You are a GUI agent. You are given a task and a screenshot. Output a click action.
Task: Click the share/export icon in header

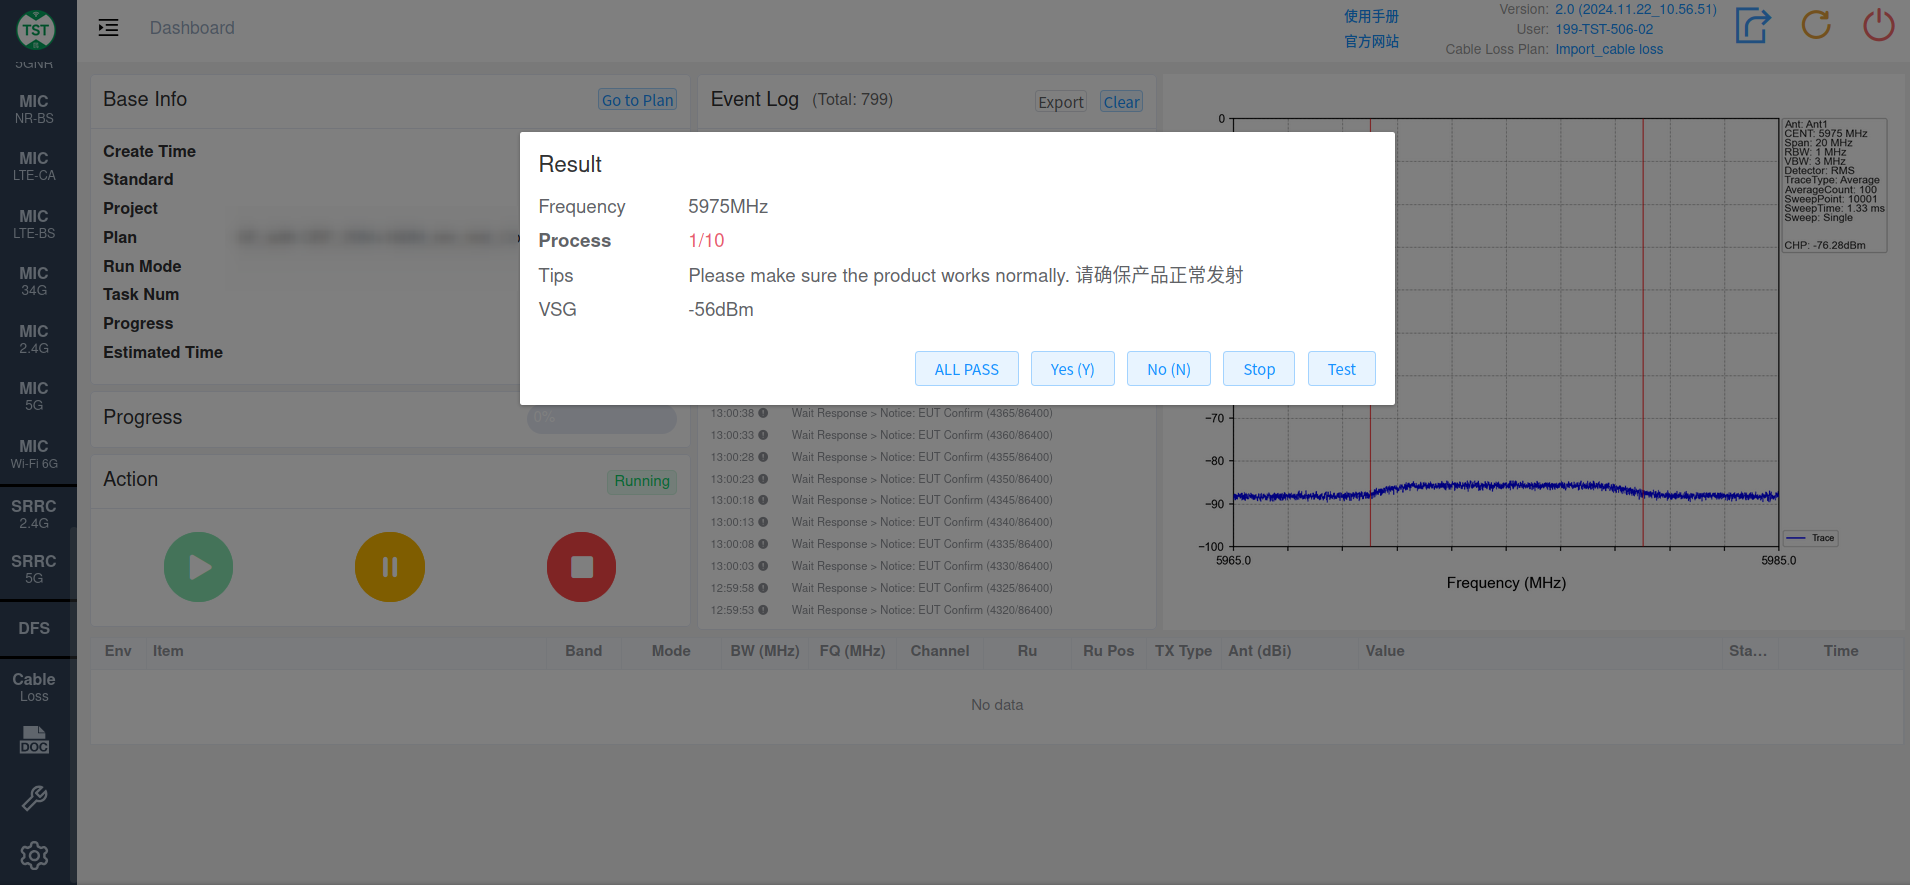click(x=1753, y=25)
